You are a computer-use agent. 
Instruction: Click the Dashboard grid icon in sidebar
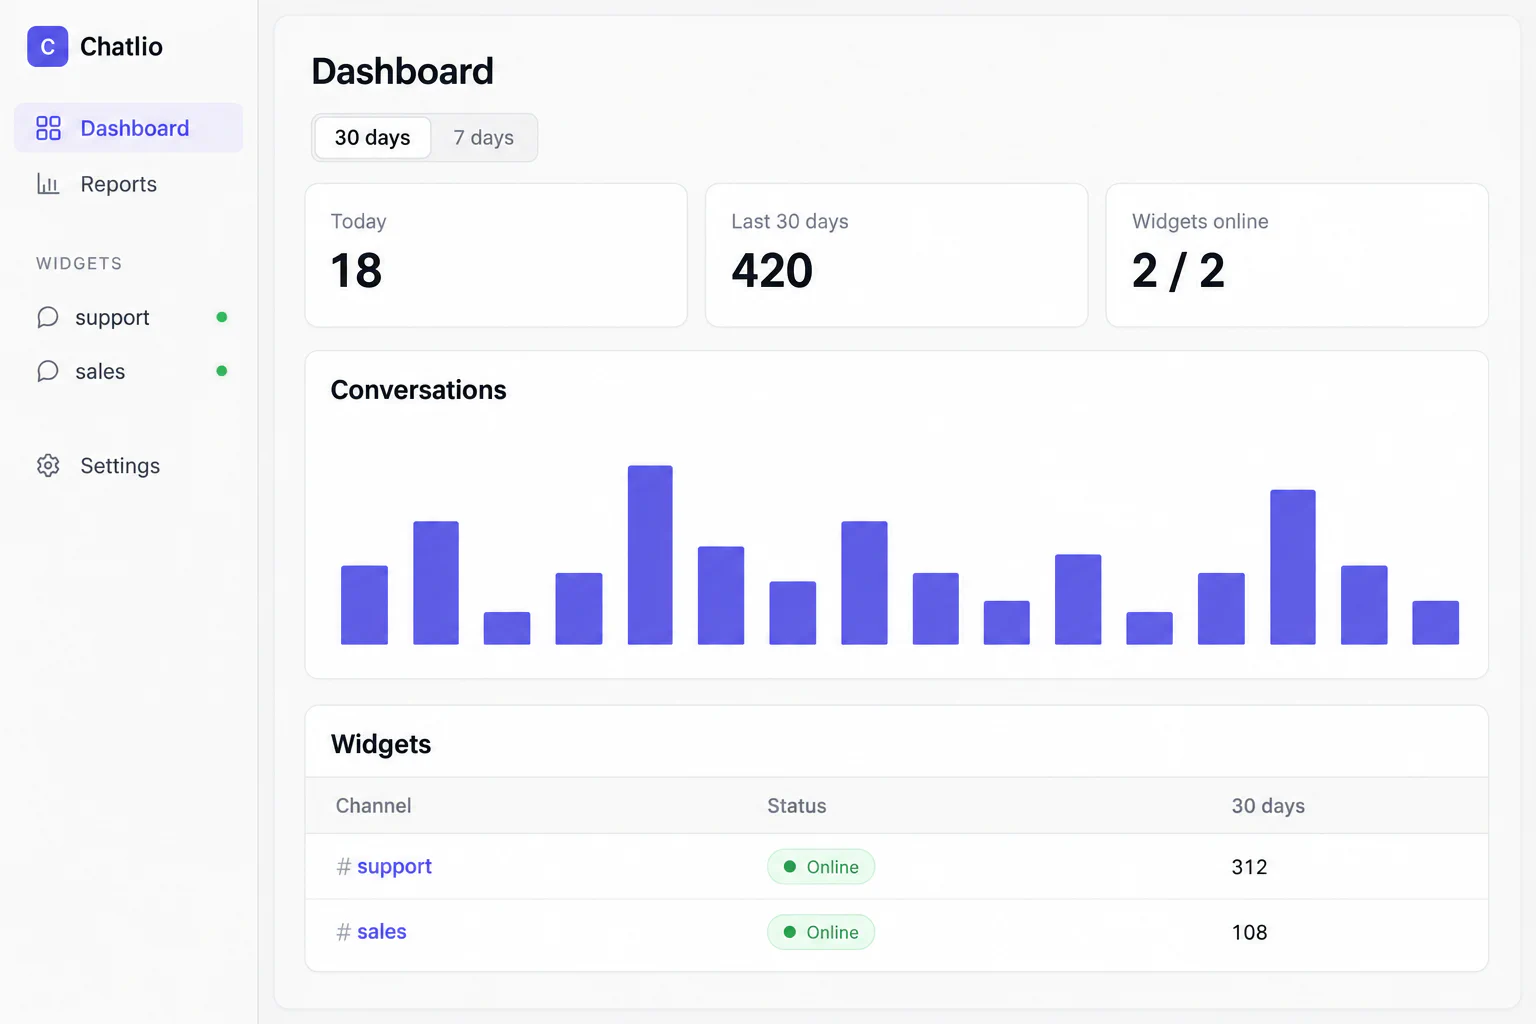tap(48, 128)
